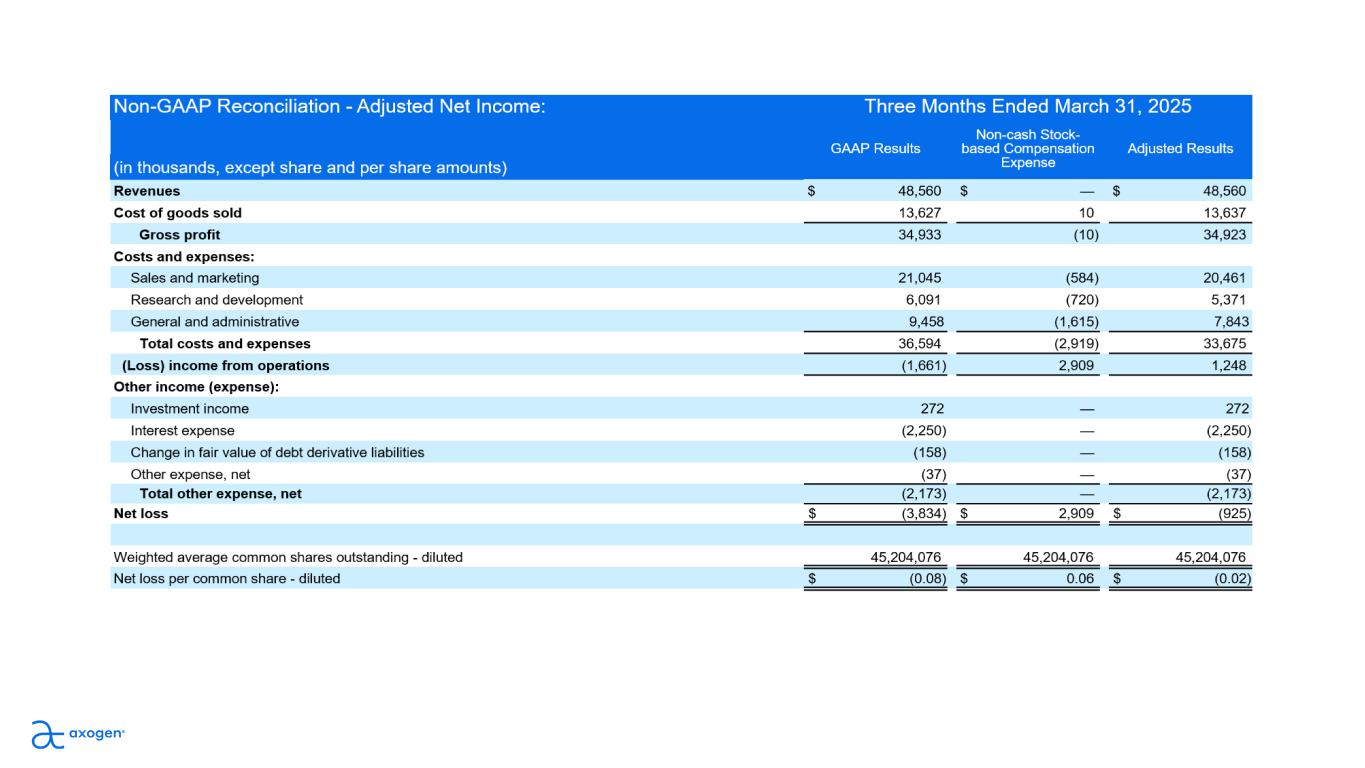Select 'Change in fair value of debt derivative liabilities'

point(277,453)
